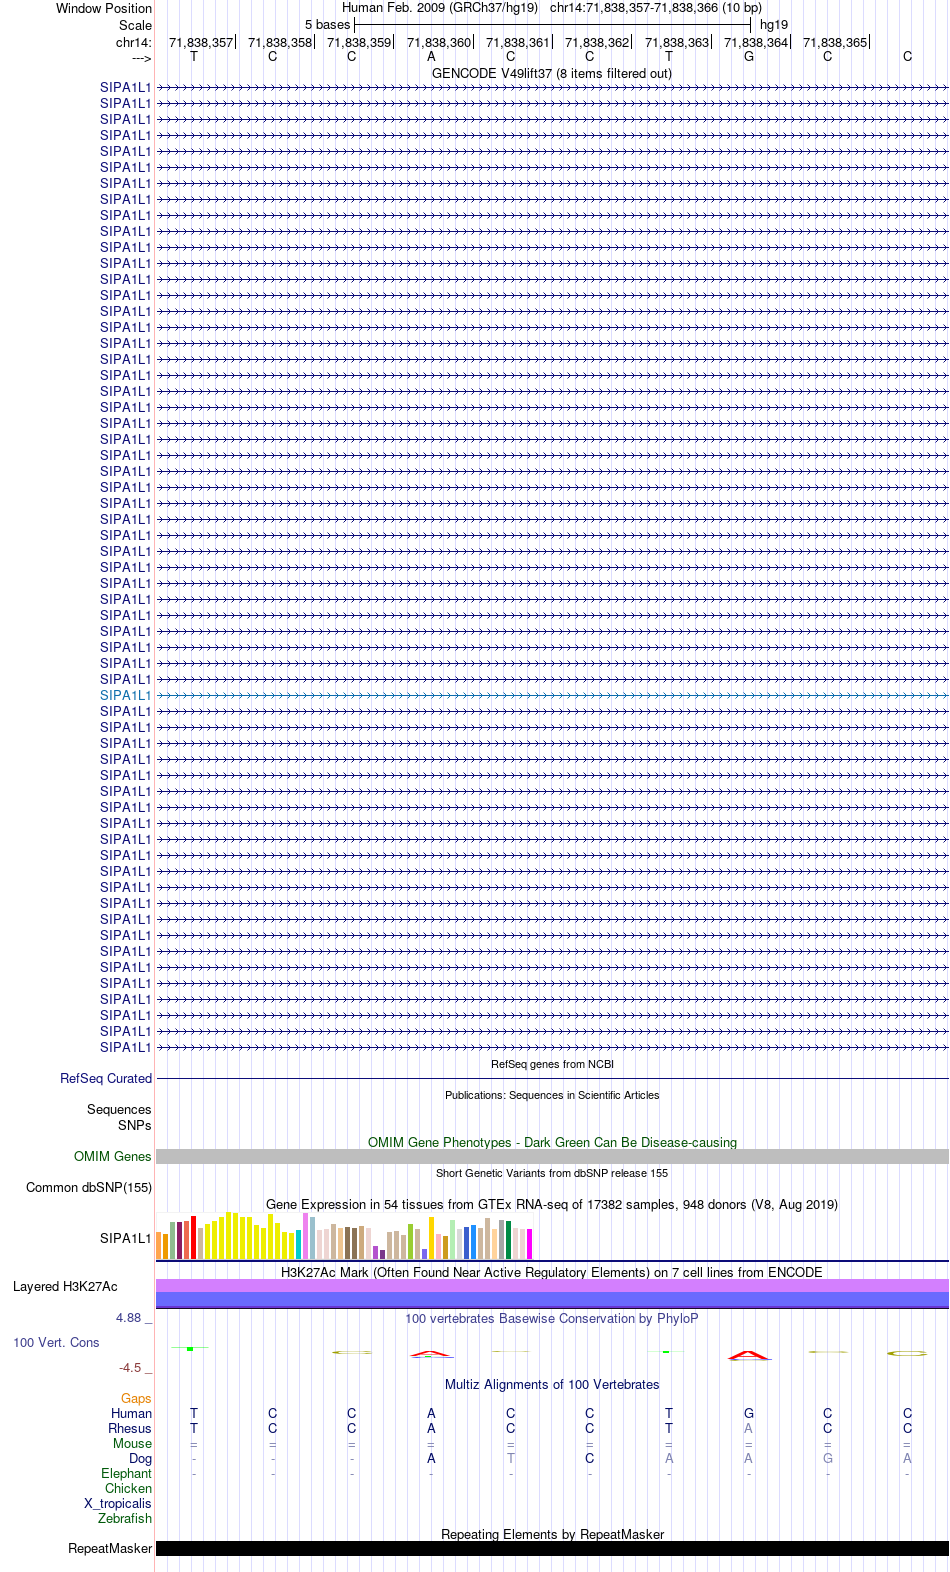
Task: Click the 'Scale' label at top left
Action: click(135, 25)
